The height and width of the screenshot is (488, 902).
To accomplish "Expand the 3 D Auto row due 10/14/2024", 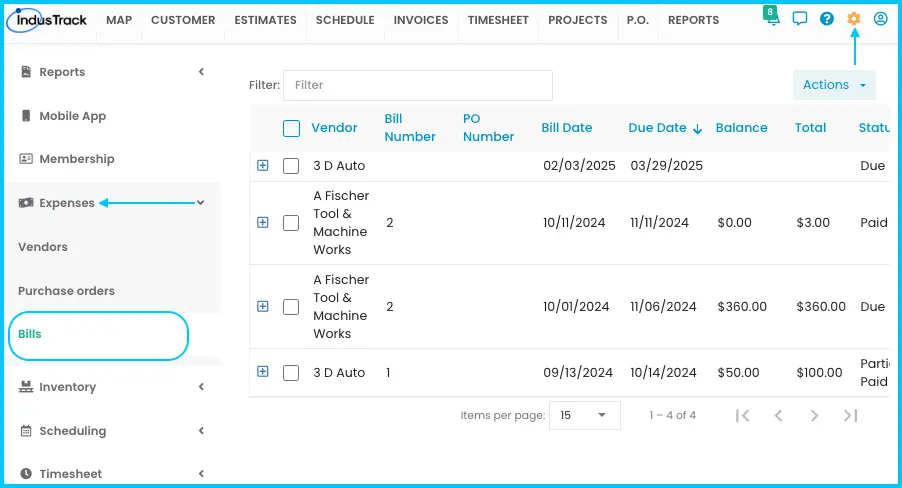I will point(263,372).
